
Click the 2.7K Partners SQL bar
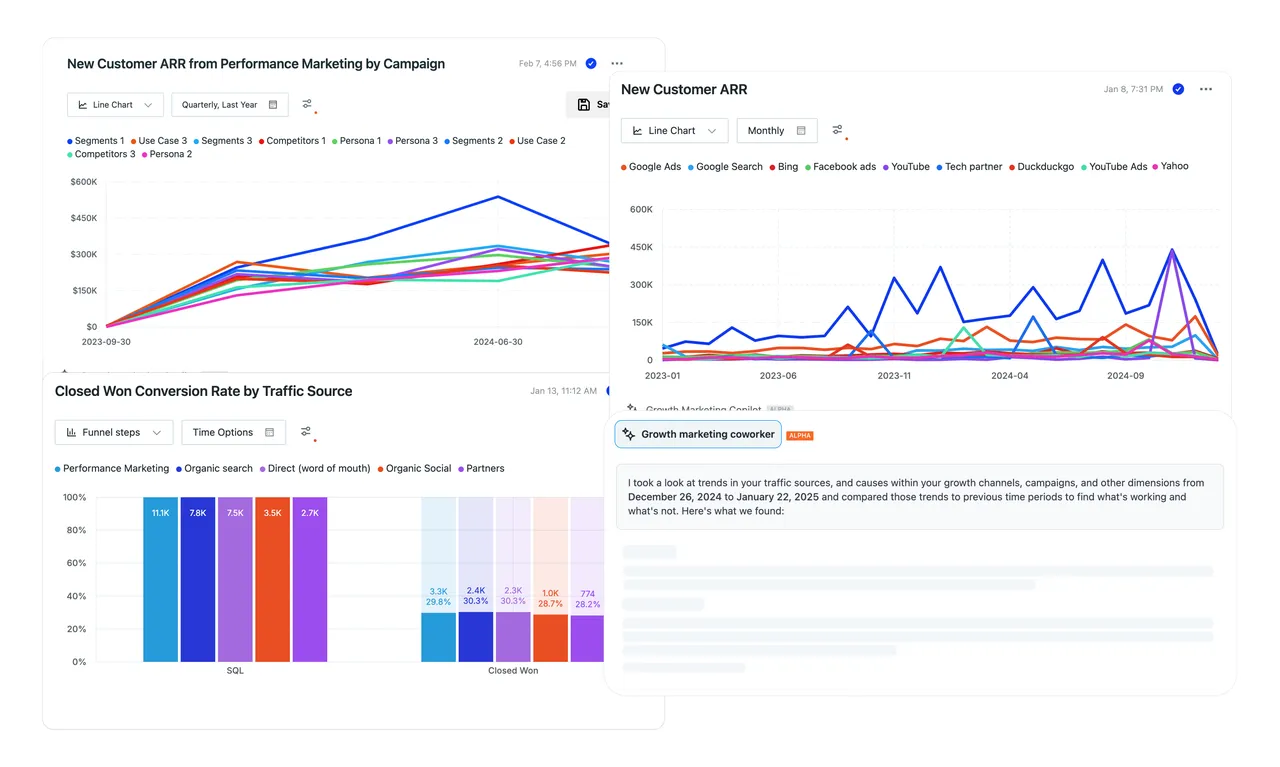[x=310, y=579]
